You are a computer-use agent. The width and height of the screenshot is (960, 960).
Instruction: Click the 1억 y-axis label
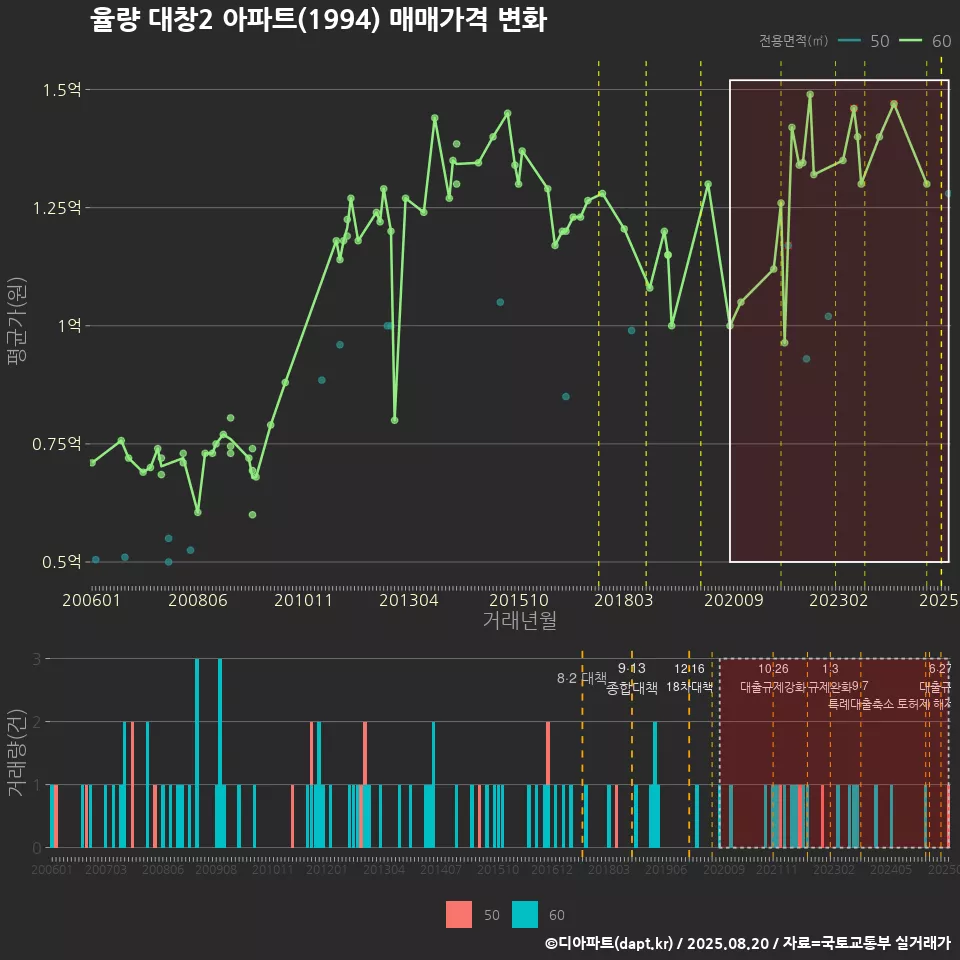click(69, 325)
